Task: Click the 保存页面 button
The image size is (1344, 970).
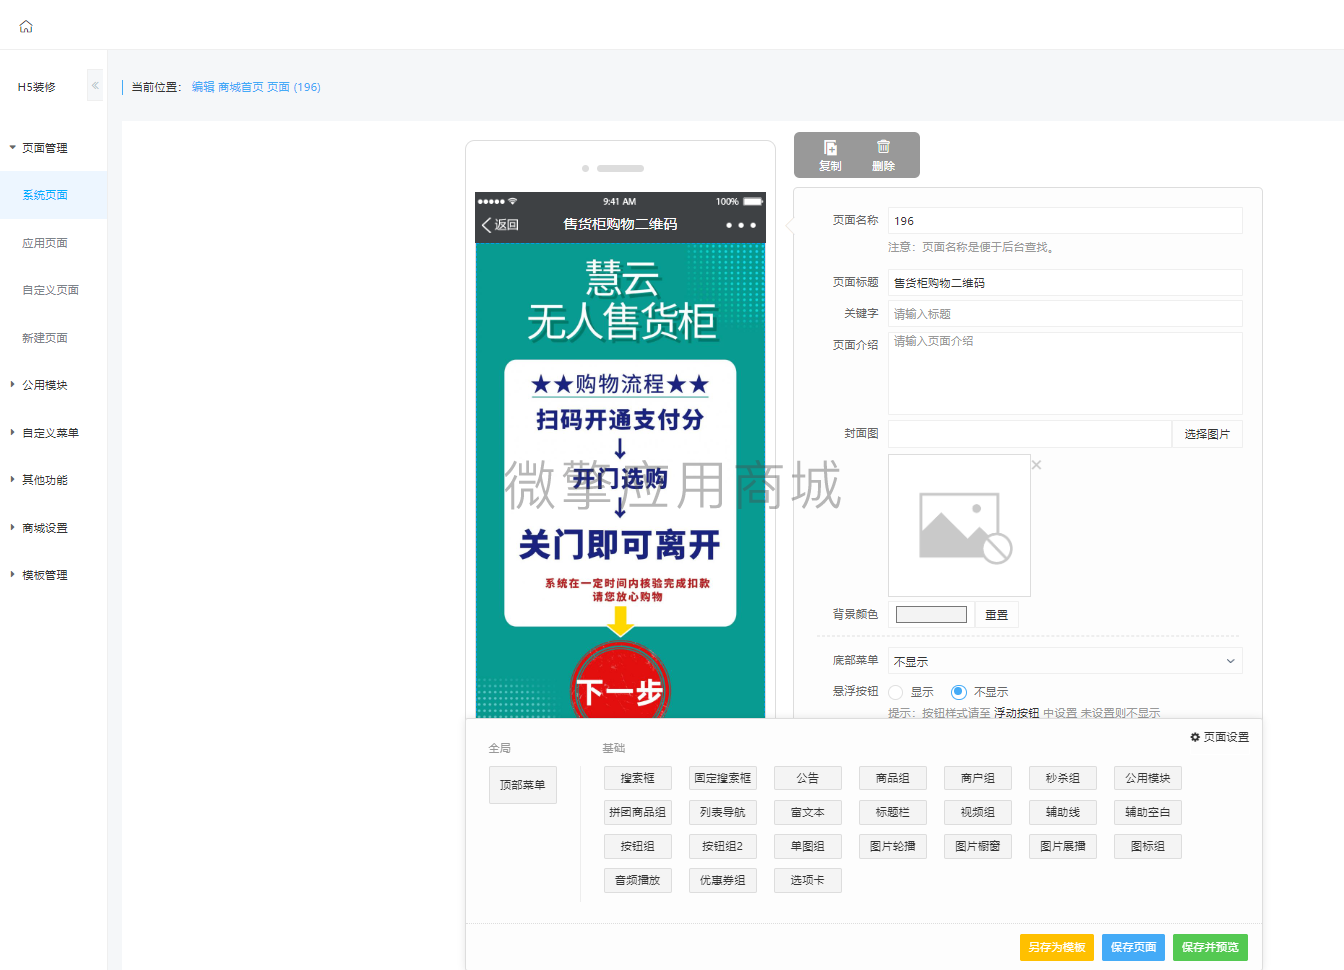Action: tap(1133, 947)
